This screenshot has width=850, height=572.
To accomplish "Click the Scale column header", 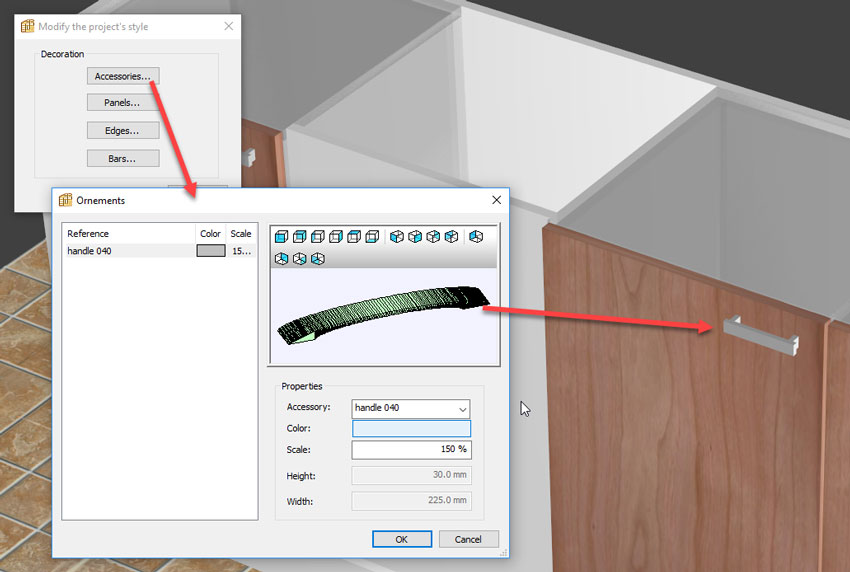I will (241, 234).
